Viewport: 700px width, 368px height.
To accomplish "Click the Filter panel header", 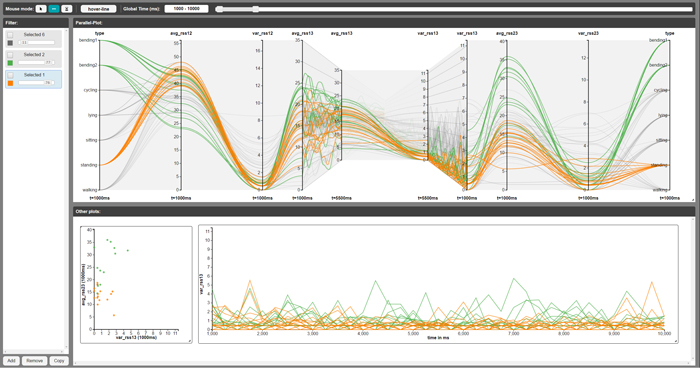I will [36, 23].
